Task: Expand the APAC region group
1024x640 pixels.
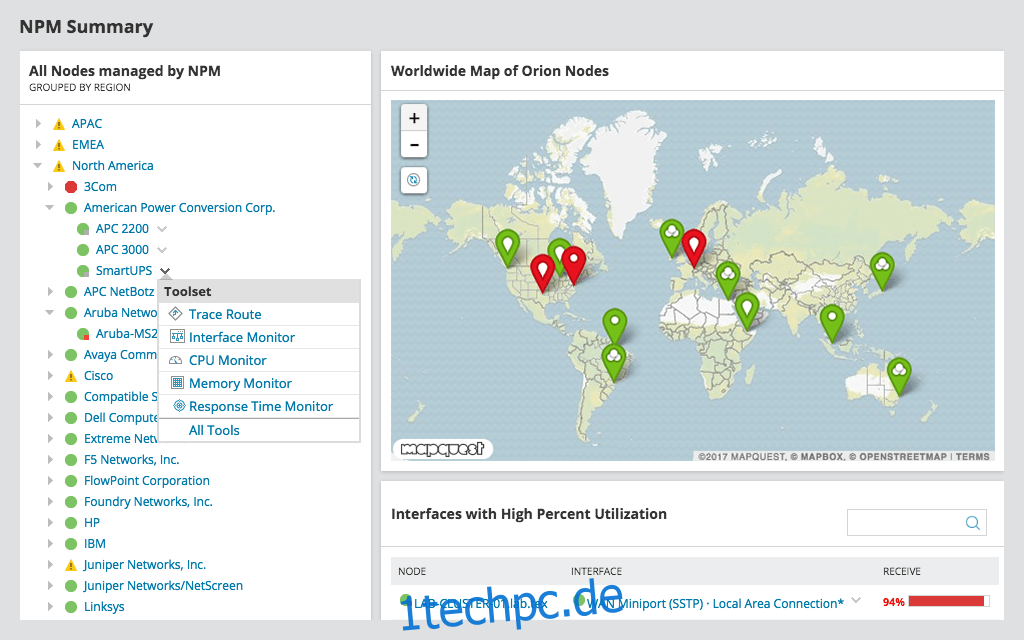Action: point(39,123)
